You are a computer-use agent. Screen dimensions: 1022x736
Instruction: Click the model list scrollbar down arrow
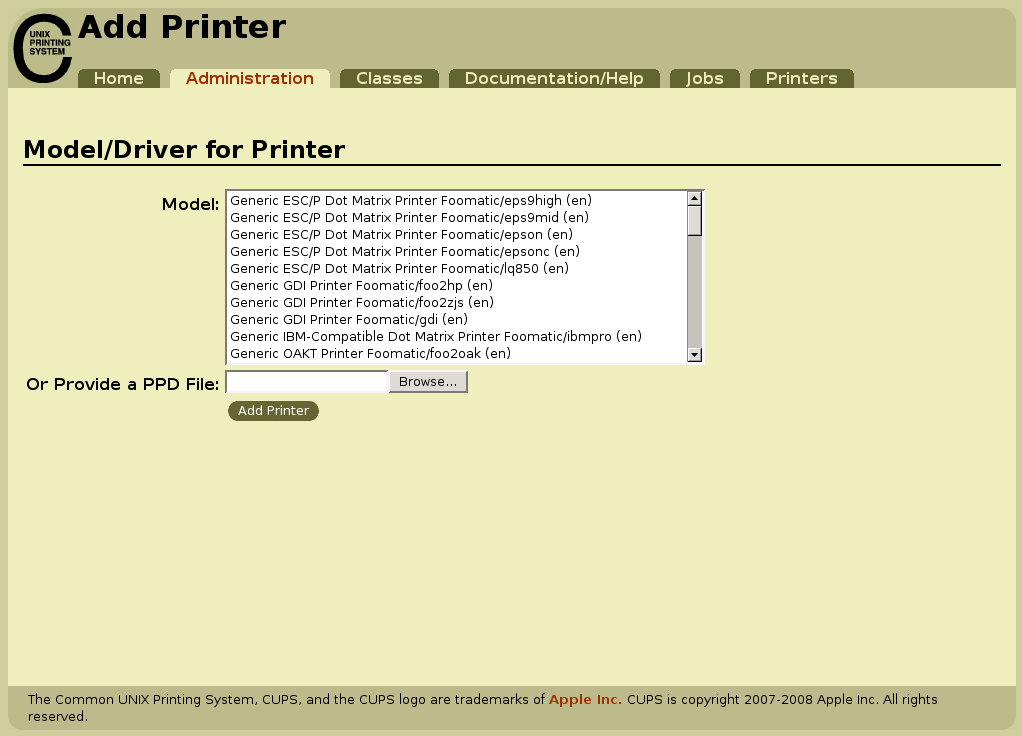click(x=694, y=354)
